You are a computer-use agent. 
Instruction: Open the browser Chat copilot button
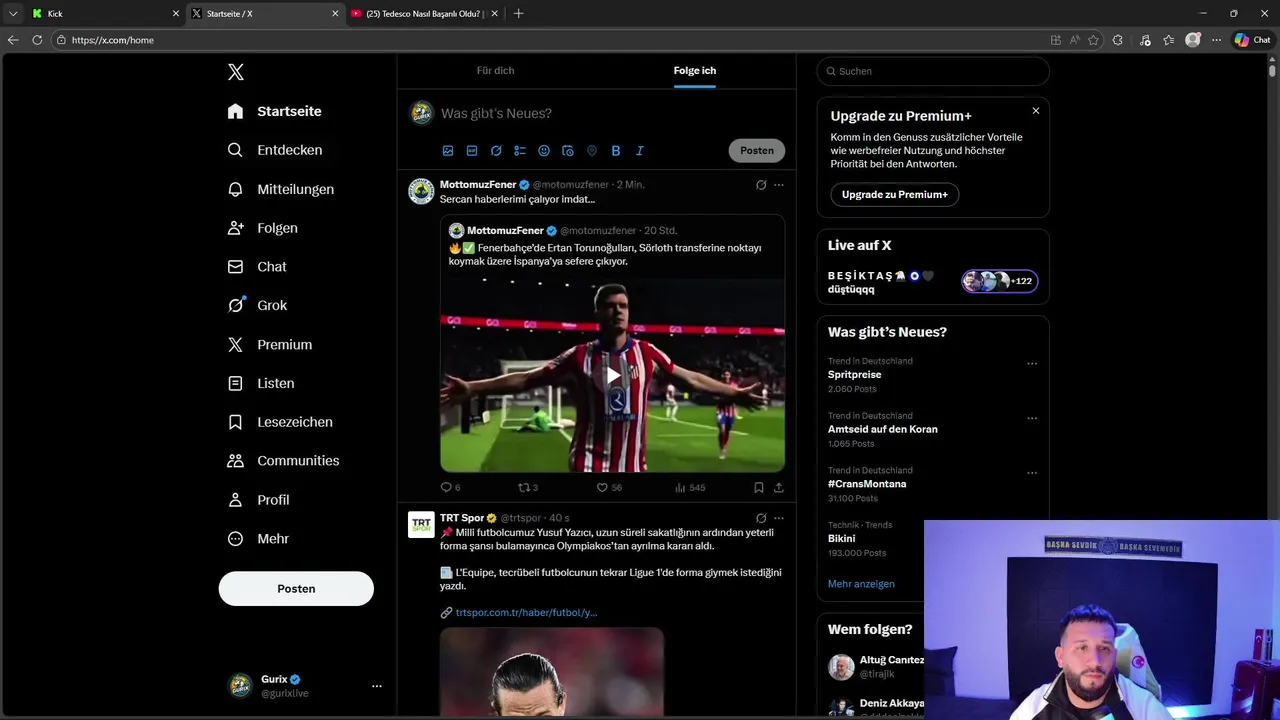tap(1252, 40)
